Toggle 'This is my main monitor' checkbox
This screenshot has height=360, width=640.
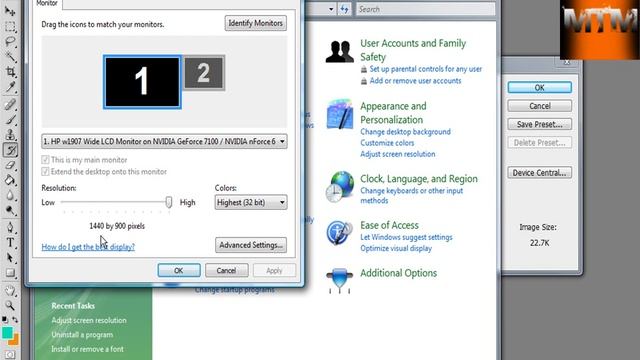point(45,160)
